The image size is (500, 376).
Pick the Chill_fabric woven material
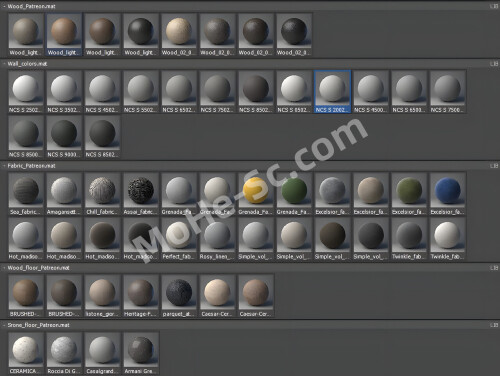[102, 194]
